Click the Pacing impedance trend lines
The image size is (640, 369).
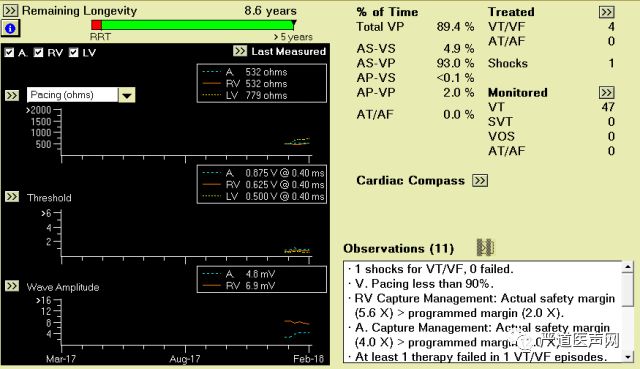(297, 142)
